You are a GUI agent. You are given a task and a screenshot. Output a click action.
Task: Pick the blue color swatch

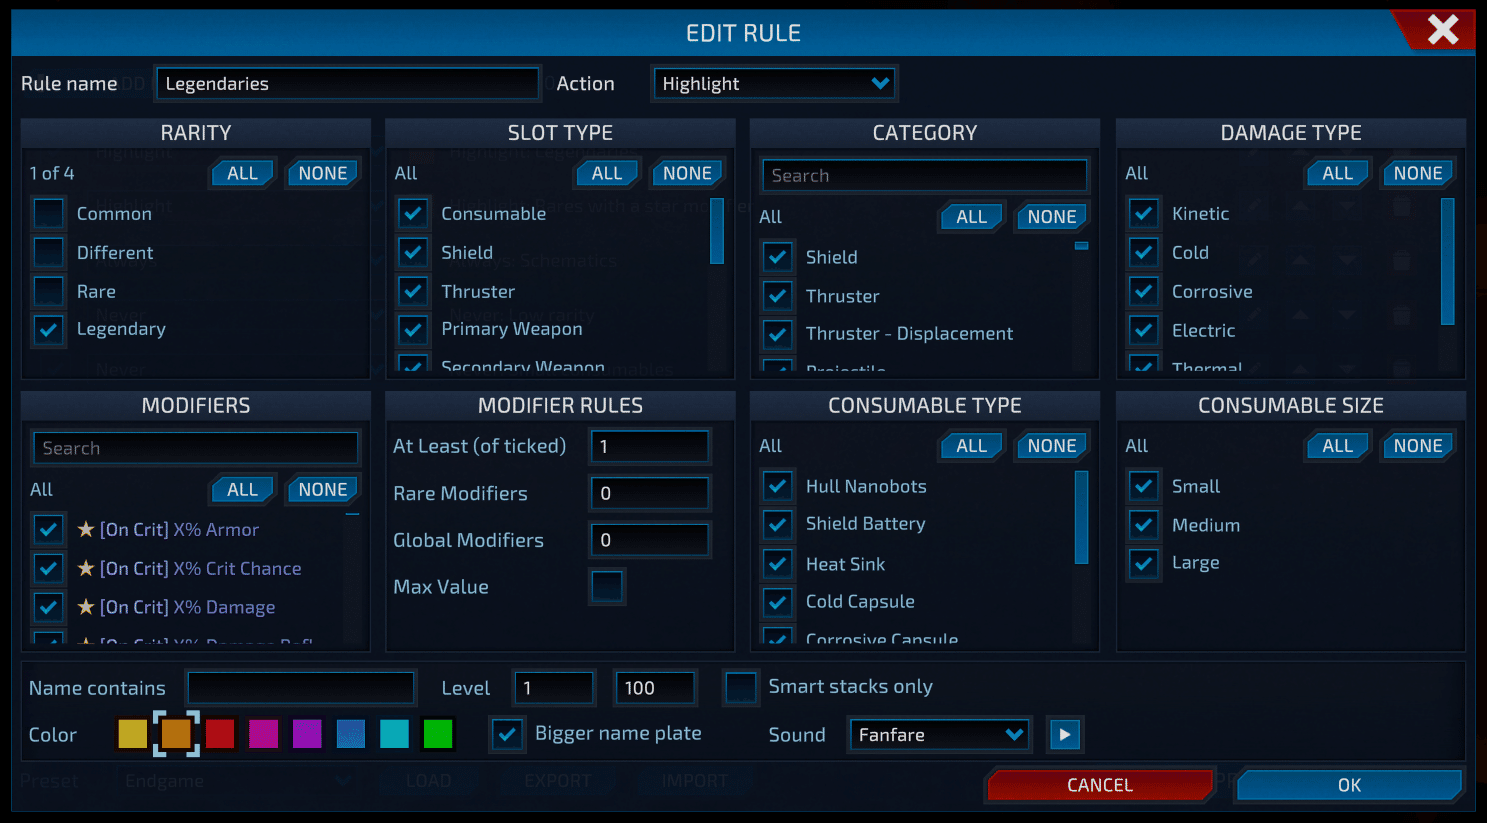tap(351, 734)
